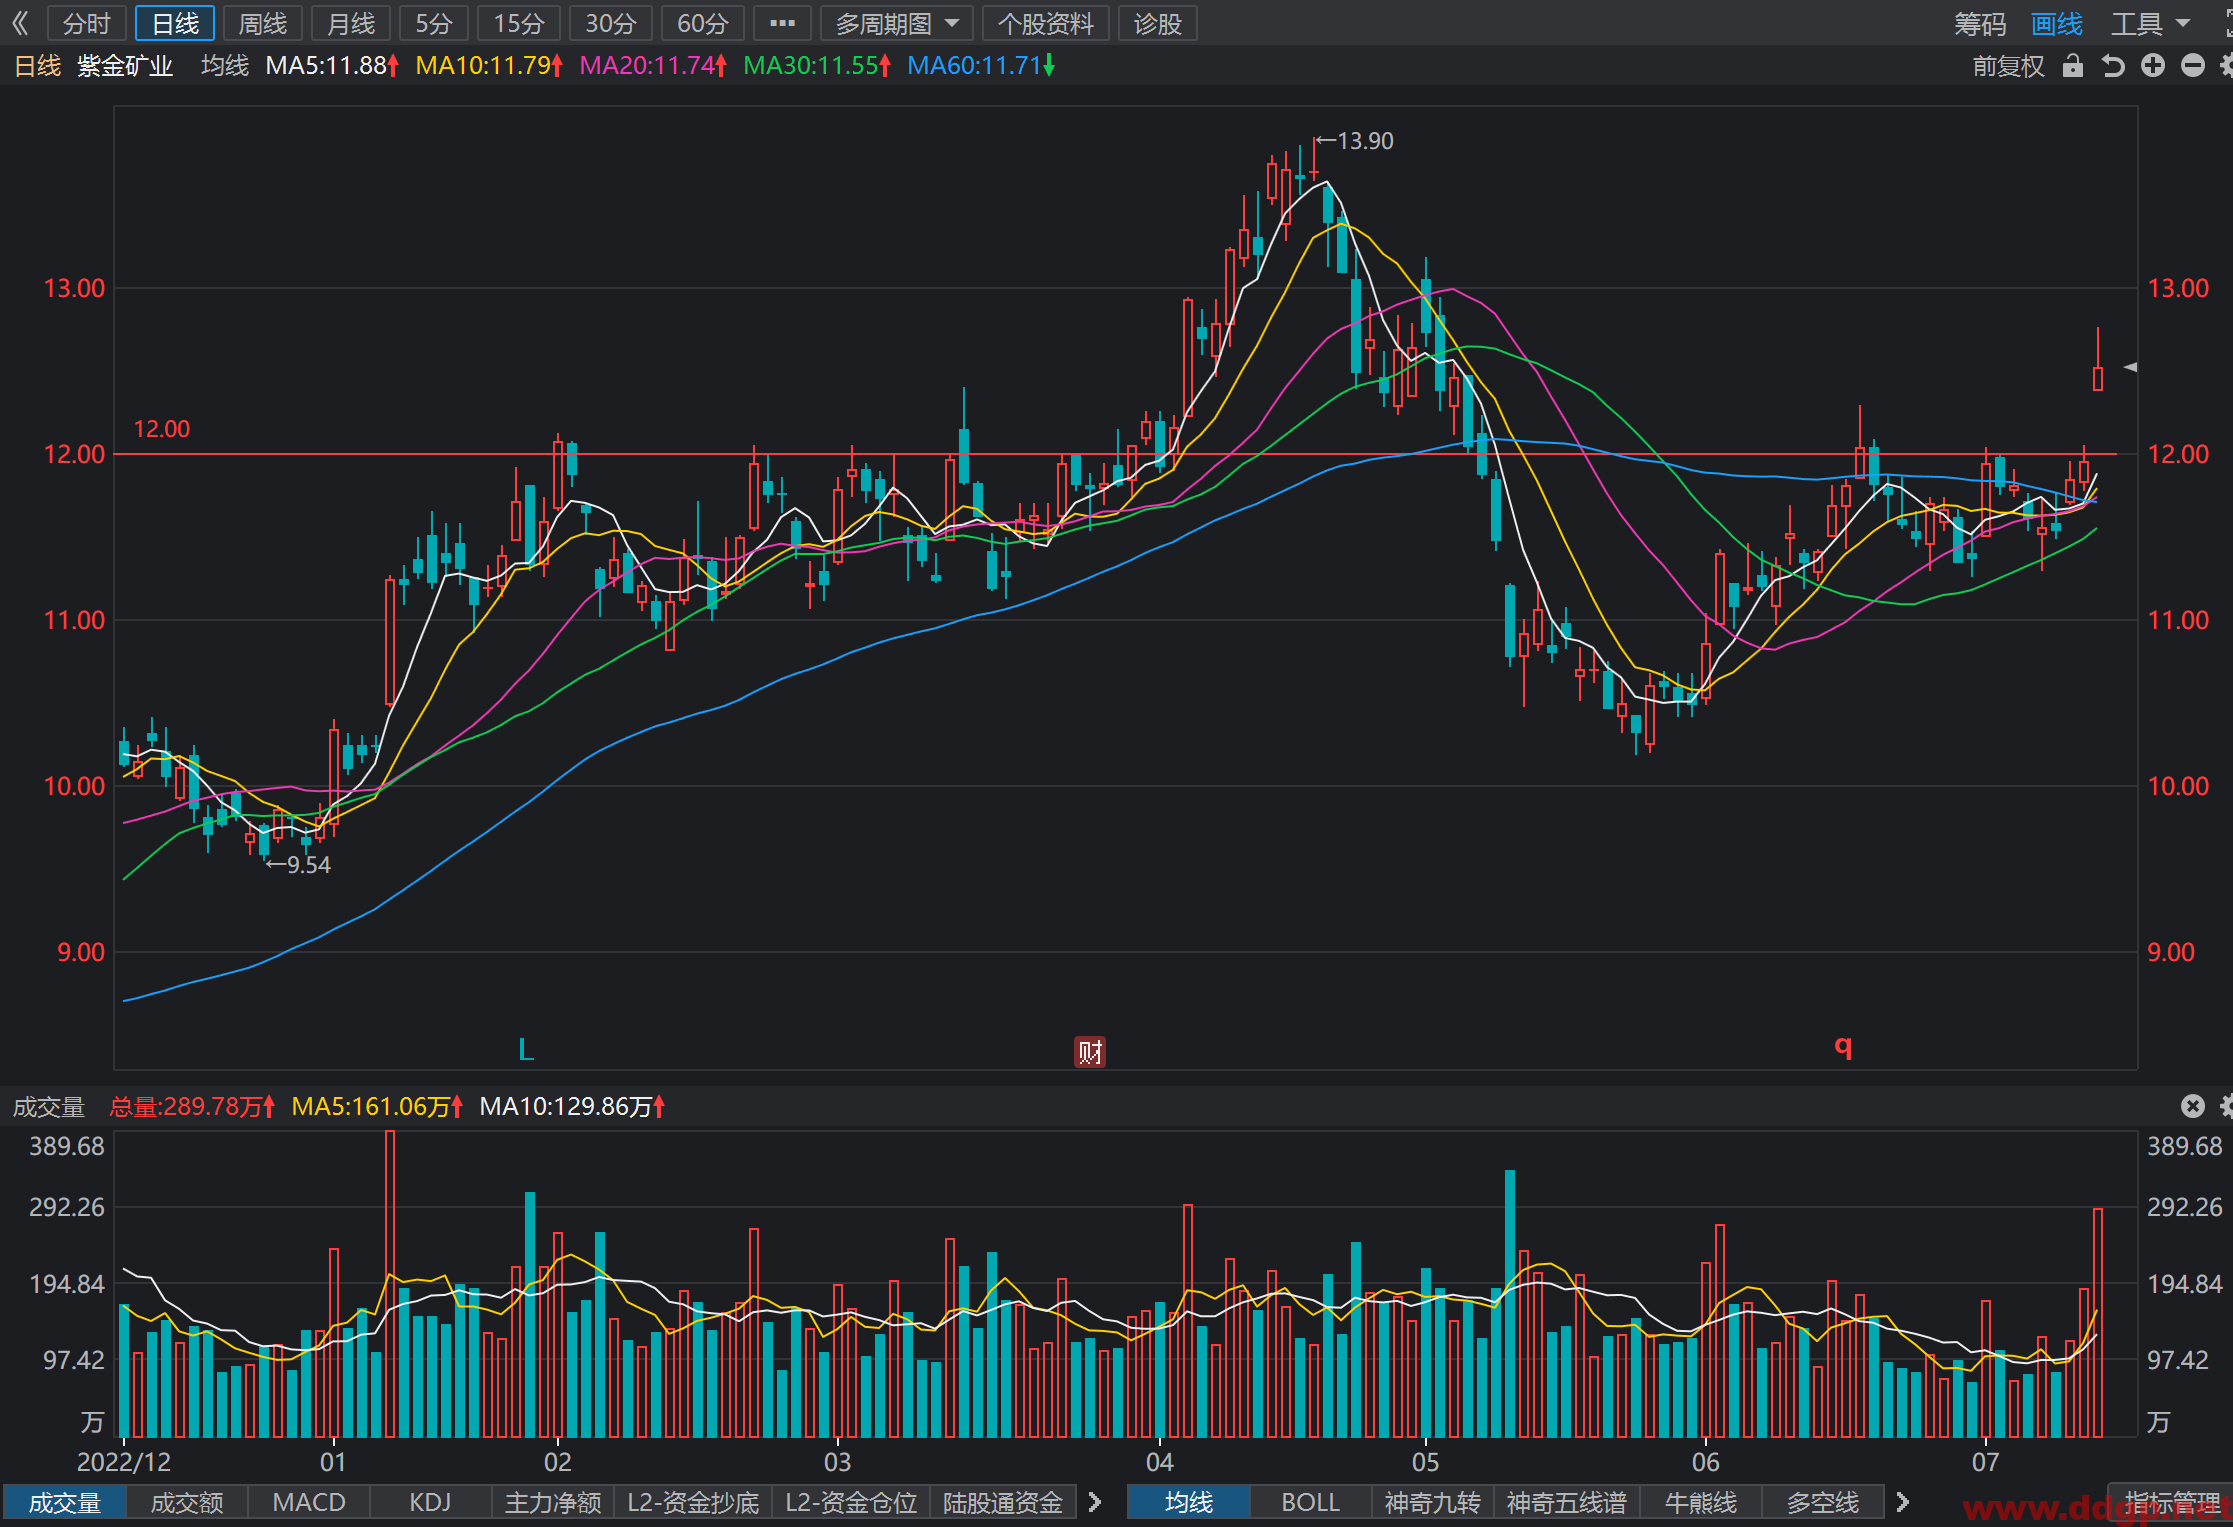Expand more periods with the ellipsis button

[x=782, y=23]
